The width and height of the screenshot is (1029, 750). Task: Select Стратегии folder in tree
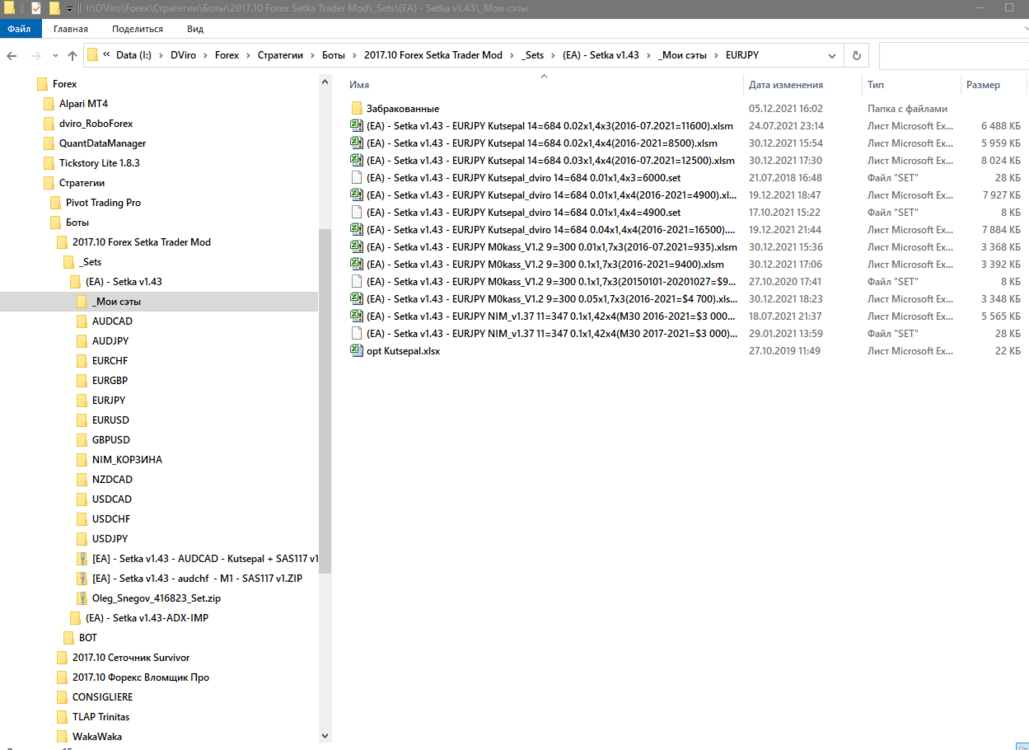click(x=81, y=182)
